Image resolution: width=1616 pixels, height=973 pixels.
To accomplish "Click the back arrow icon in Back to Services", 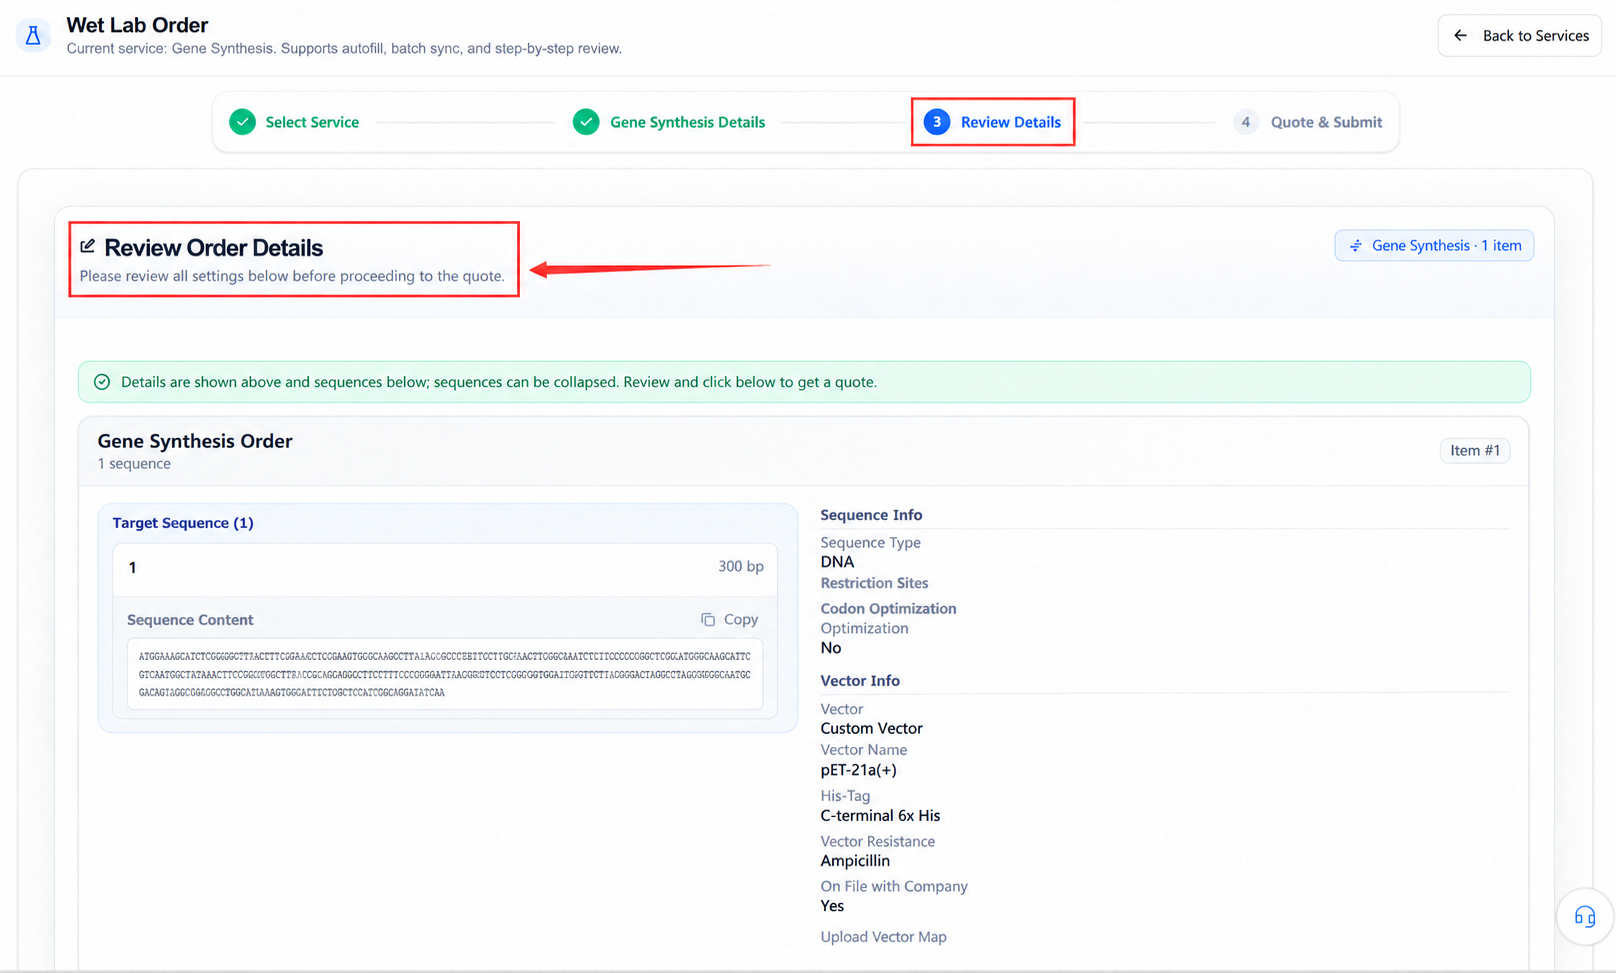I will coord(1460,35).
